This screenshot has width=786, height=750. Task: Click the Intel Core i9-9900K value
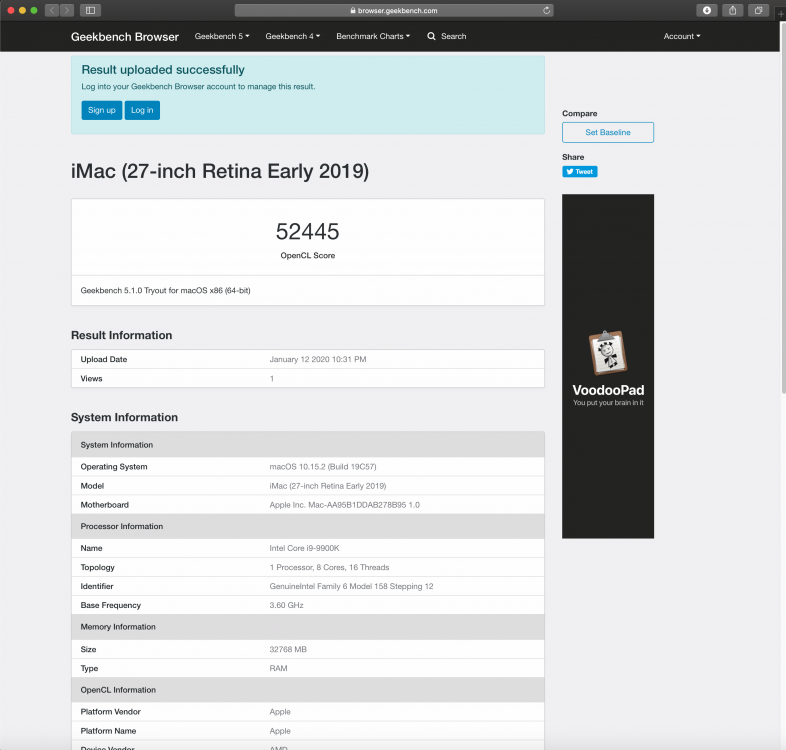click(x=304, y=548)
